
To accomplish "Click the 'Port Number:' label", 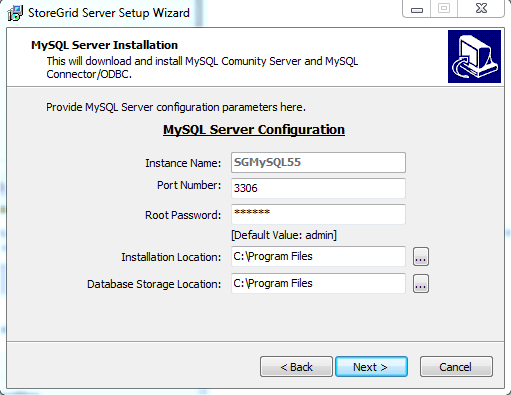I will (x=189, y=185).
